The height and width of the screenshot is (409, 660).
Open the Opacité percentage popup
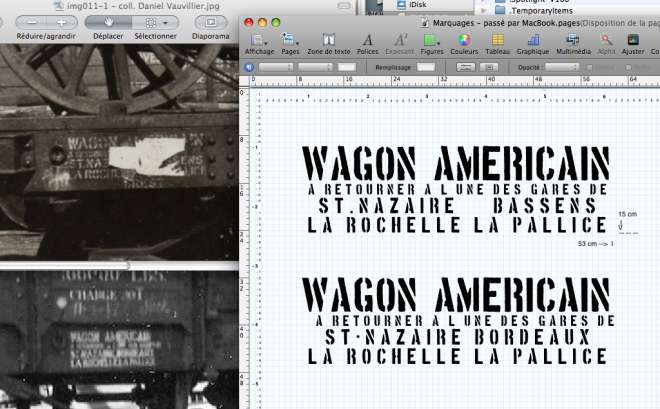(x=562, y=67)
